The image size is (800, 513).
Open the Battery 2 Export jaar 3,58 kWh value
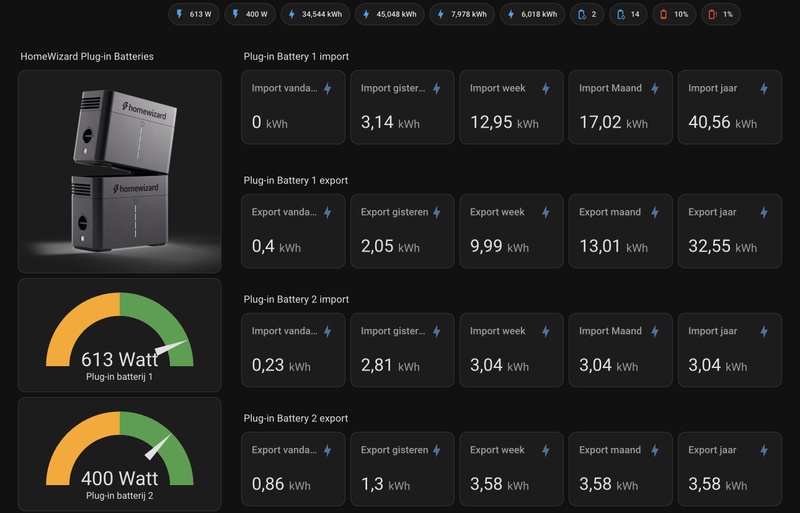point(717,484)
